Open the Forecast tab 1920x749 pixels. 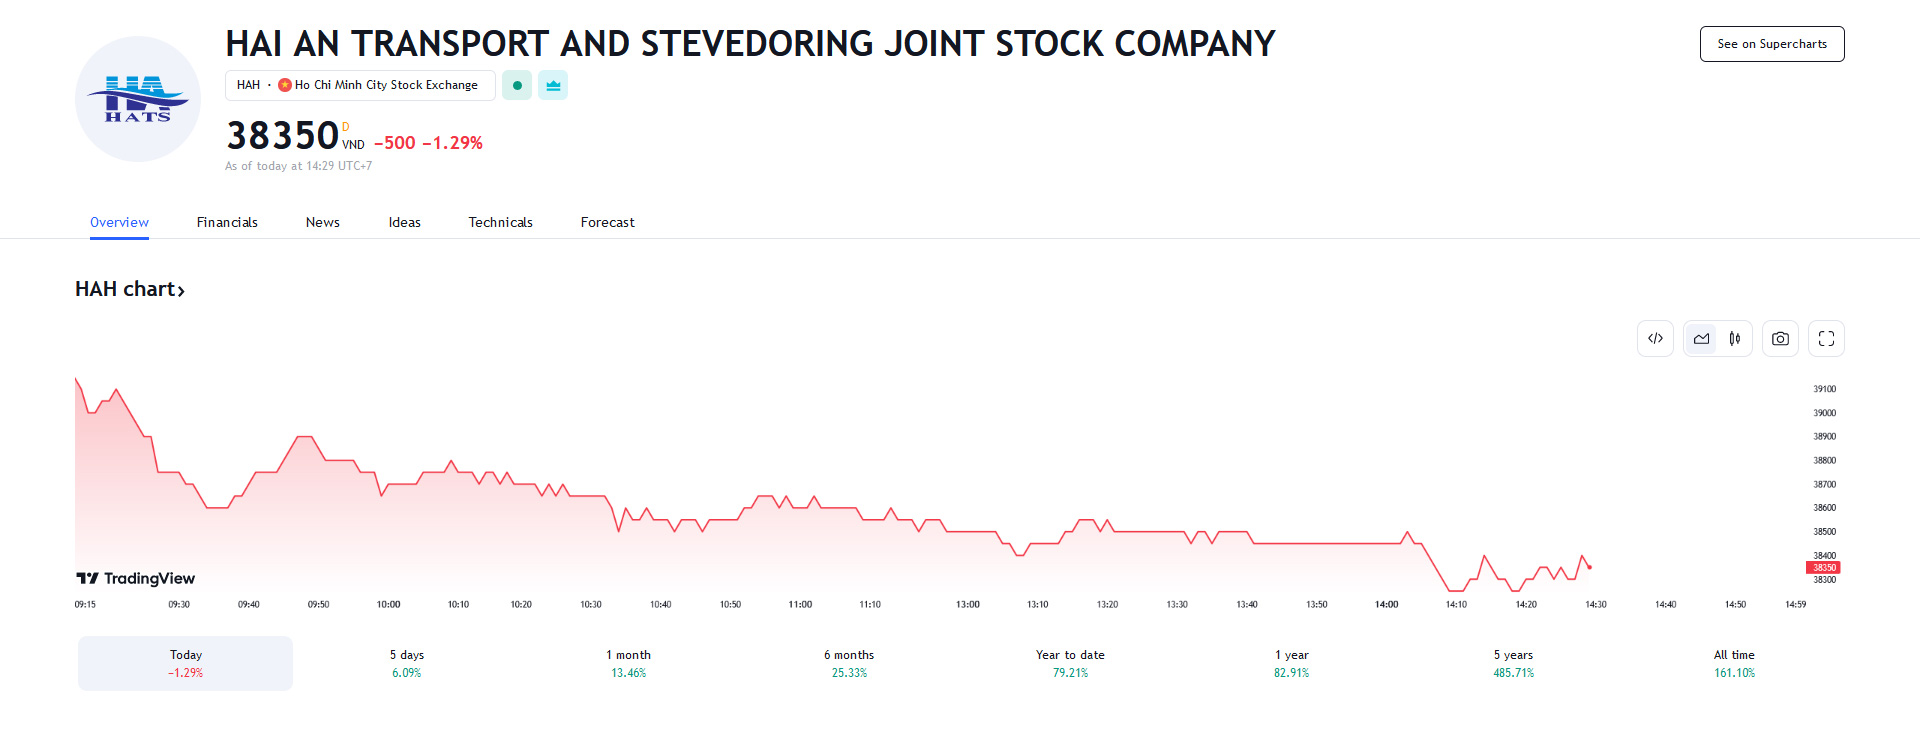[x=607, y=222]
